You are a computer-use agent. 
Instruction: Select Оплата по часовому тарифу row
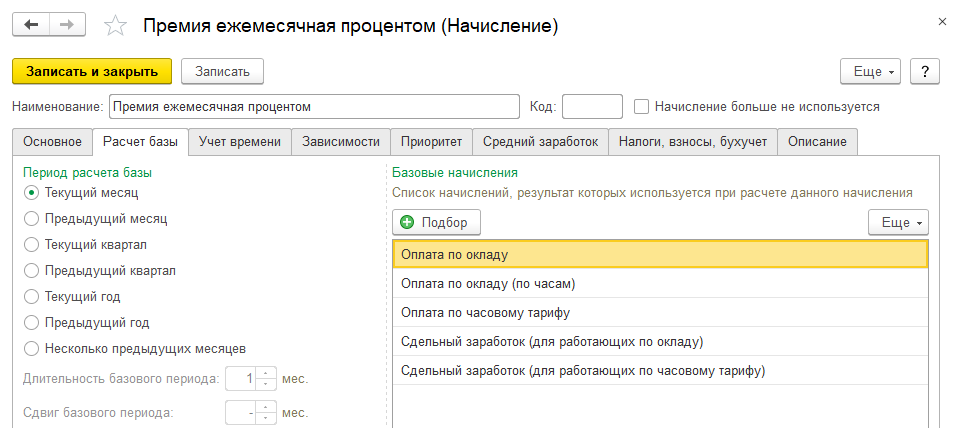pos(660,313)
